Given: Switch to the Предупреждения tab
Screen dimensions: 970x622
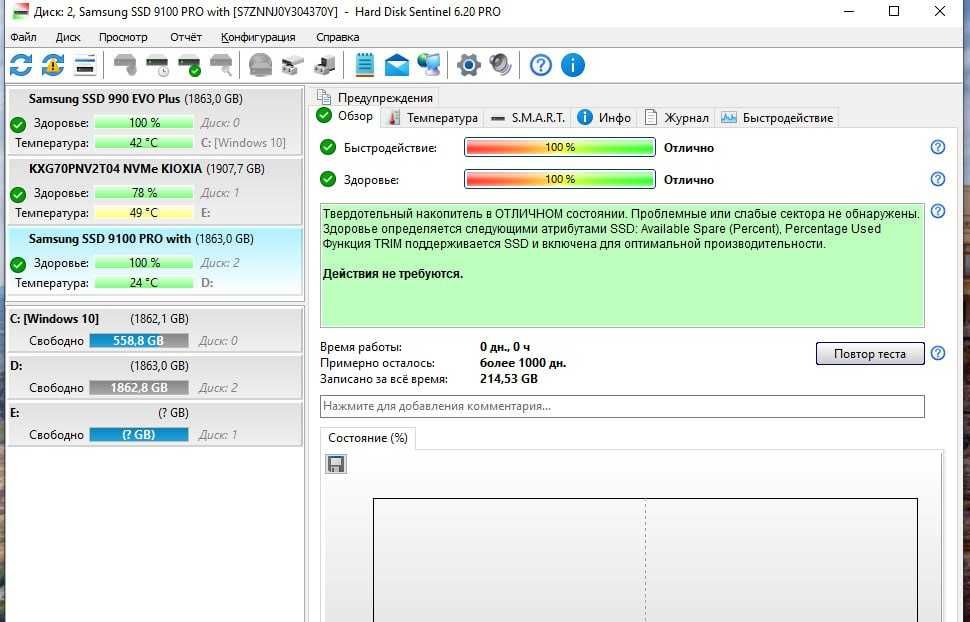Looking at the screenshot, I should click(374, 97).
